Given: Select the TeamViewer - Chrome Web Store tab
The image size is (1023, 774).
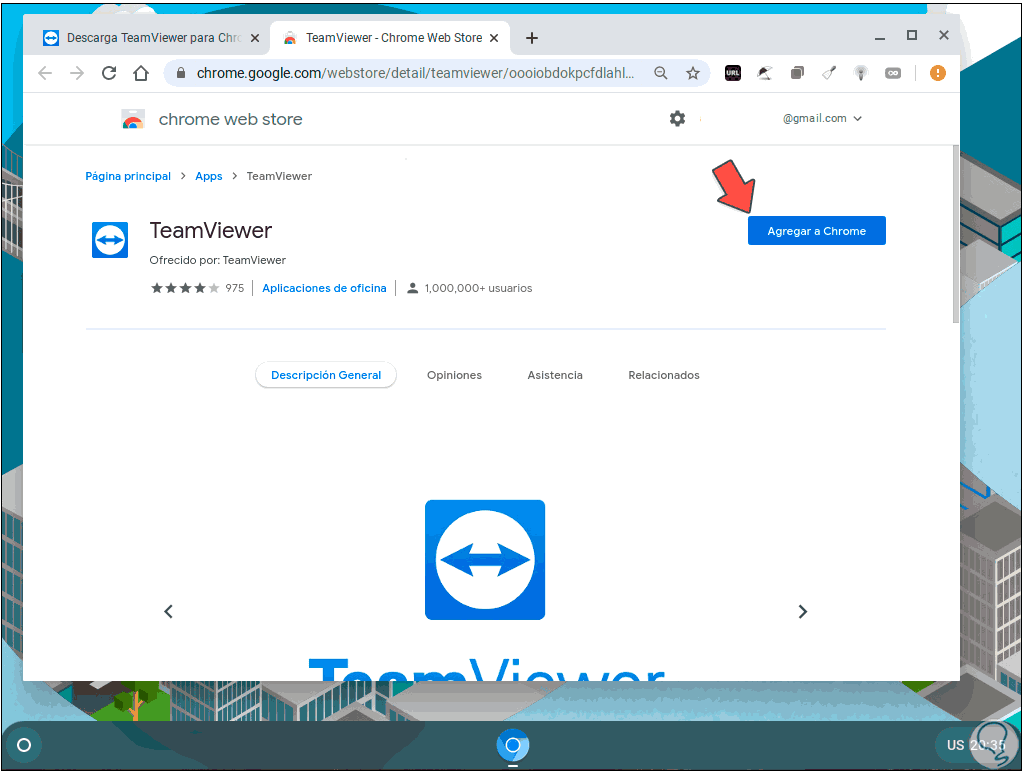Looking at the screenshot, I should [389, 38].
